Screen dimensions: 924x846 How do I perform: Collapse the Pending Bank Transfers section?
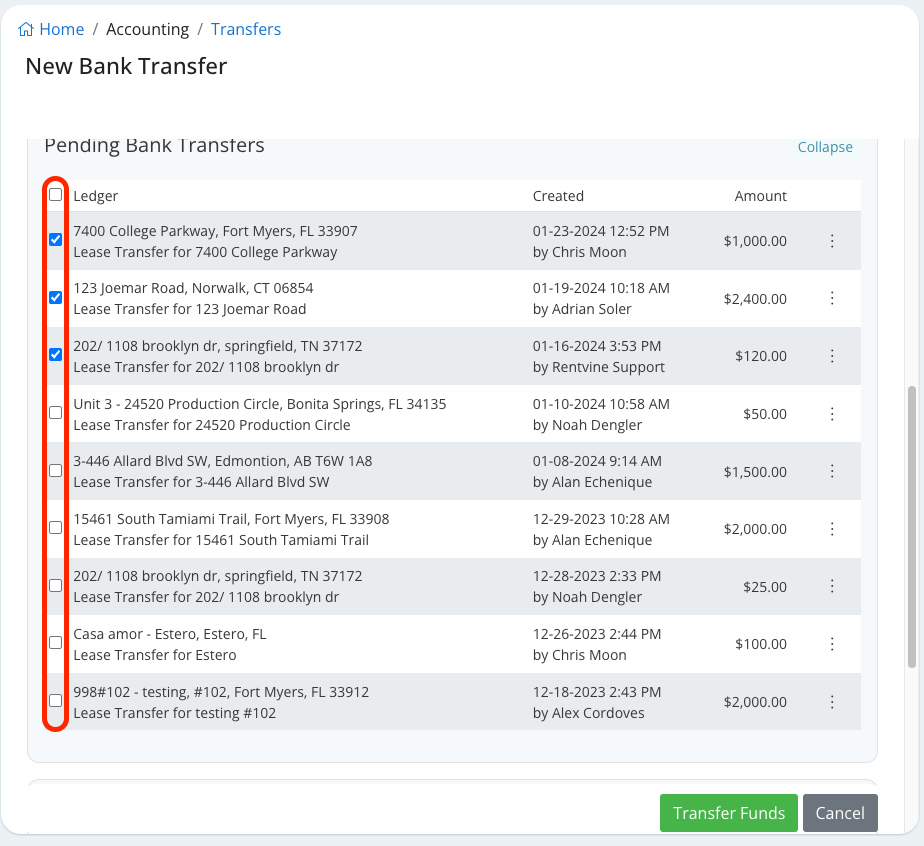point(825,146)
